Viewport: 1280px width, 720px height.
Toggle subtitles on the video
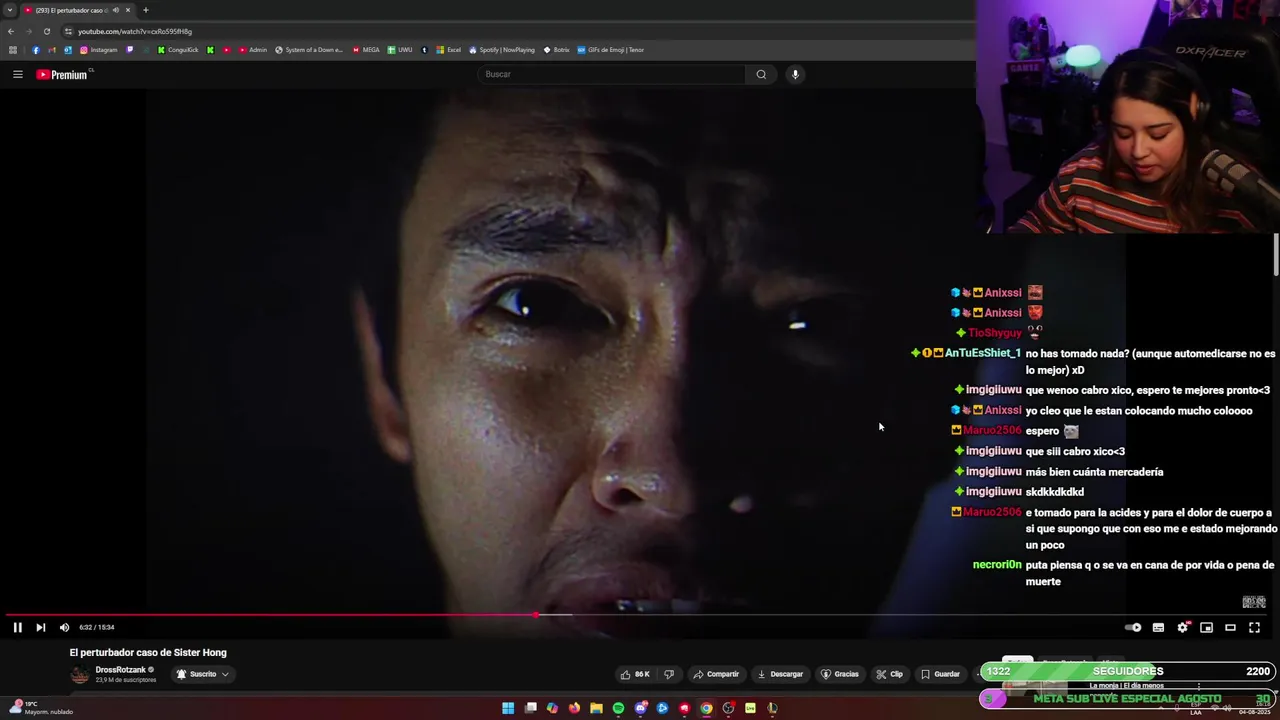click(x=1158, y=627)
